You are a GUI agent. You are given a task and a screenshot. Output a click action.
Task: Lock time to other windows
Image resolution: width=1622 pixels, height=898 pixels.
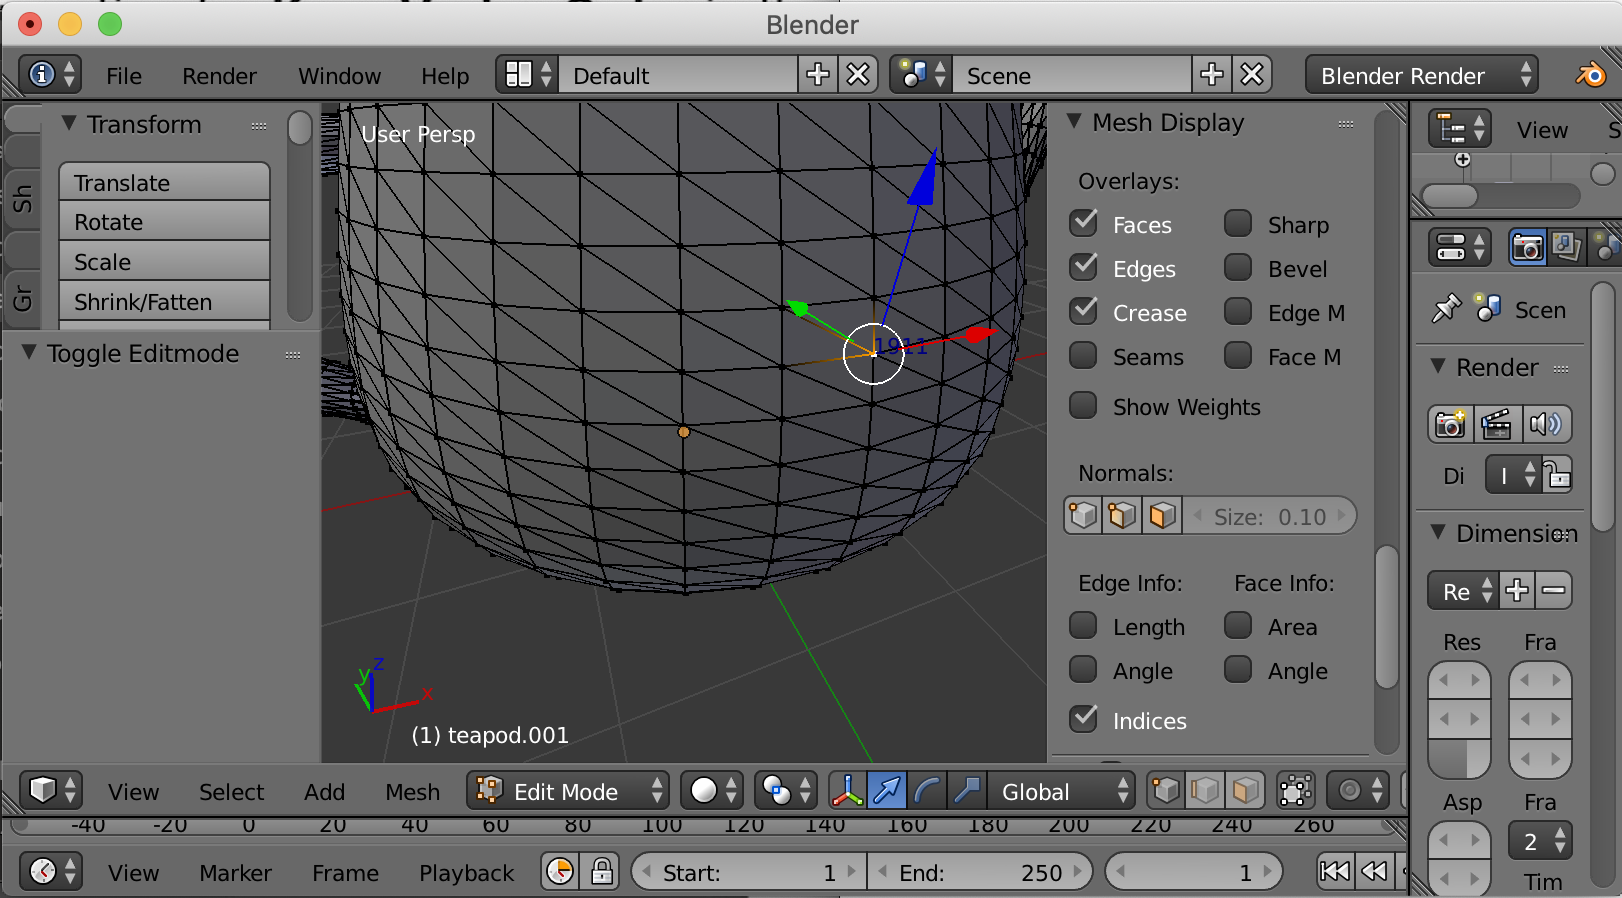coord(601,872)
